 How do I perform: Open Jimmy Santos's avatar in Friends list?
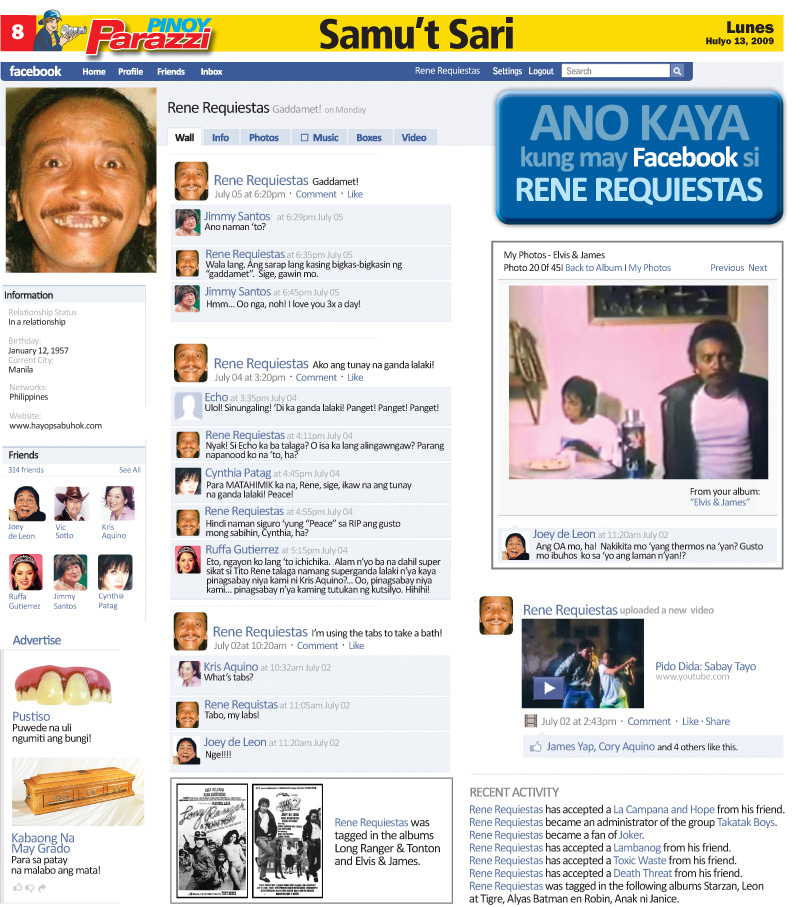tap(70, 573)
